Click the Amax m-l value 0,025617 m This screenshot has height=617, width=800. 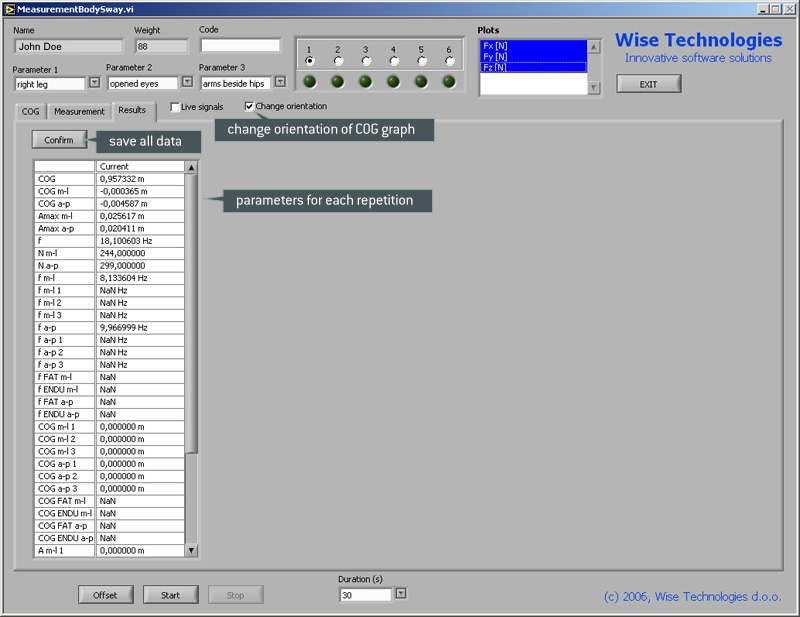(x=140, y=216)
